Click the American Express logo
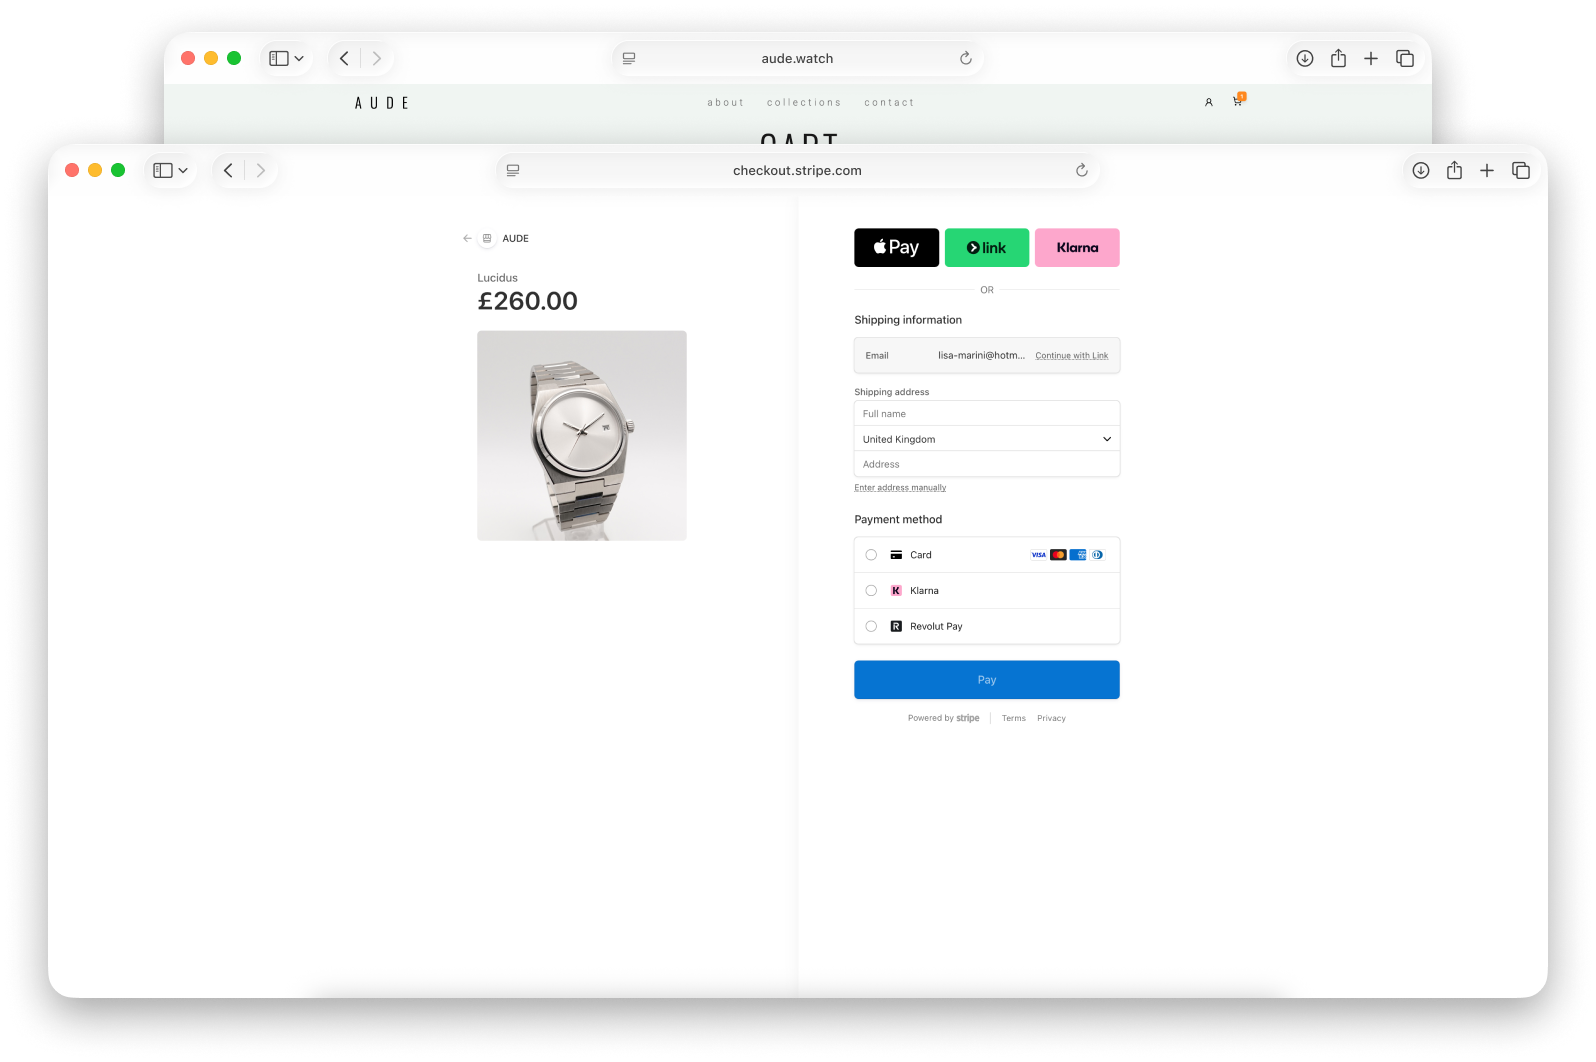This screenshot has height=1062, width=1596. pos(1078,555)
